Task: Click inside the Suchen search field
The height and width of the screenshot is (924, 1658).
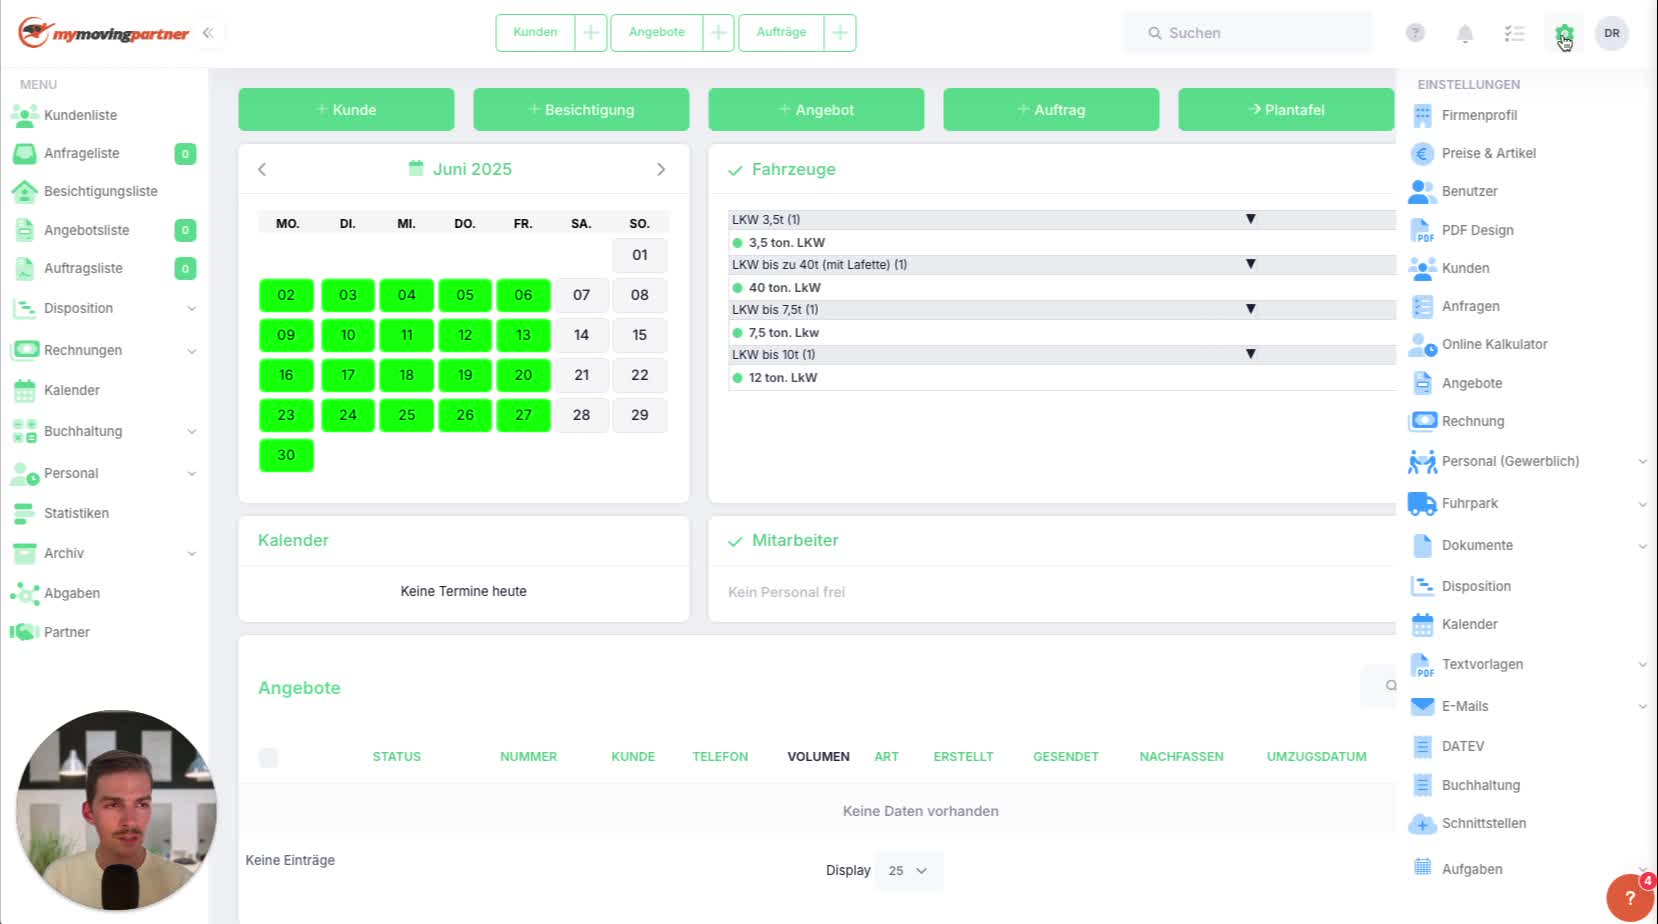Action: pyautogui.click(x=1248, y=33)
